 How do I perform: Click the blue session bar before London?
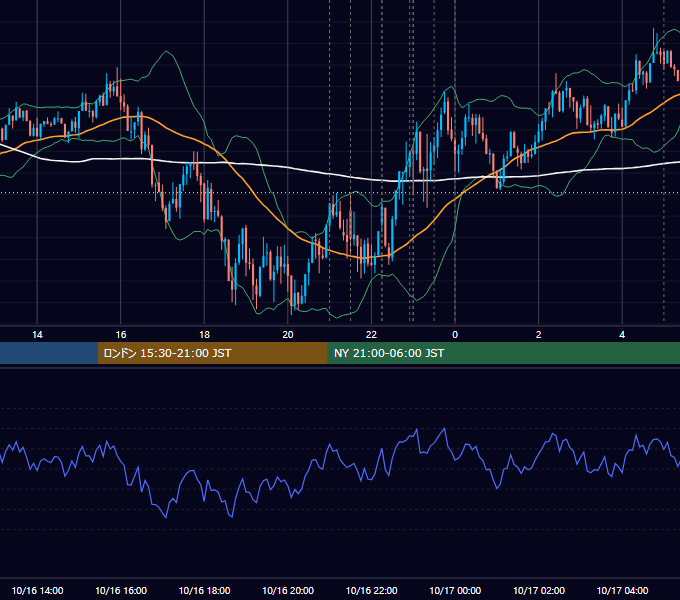pos(49,353)
